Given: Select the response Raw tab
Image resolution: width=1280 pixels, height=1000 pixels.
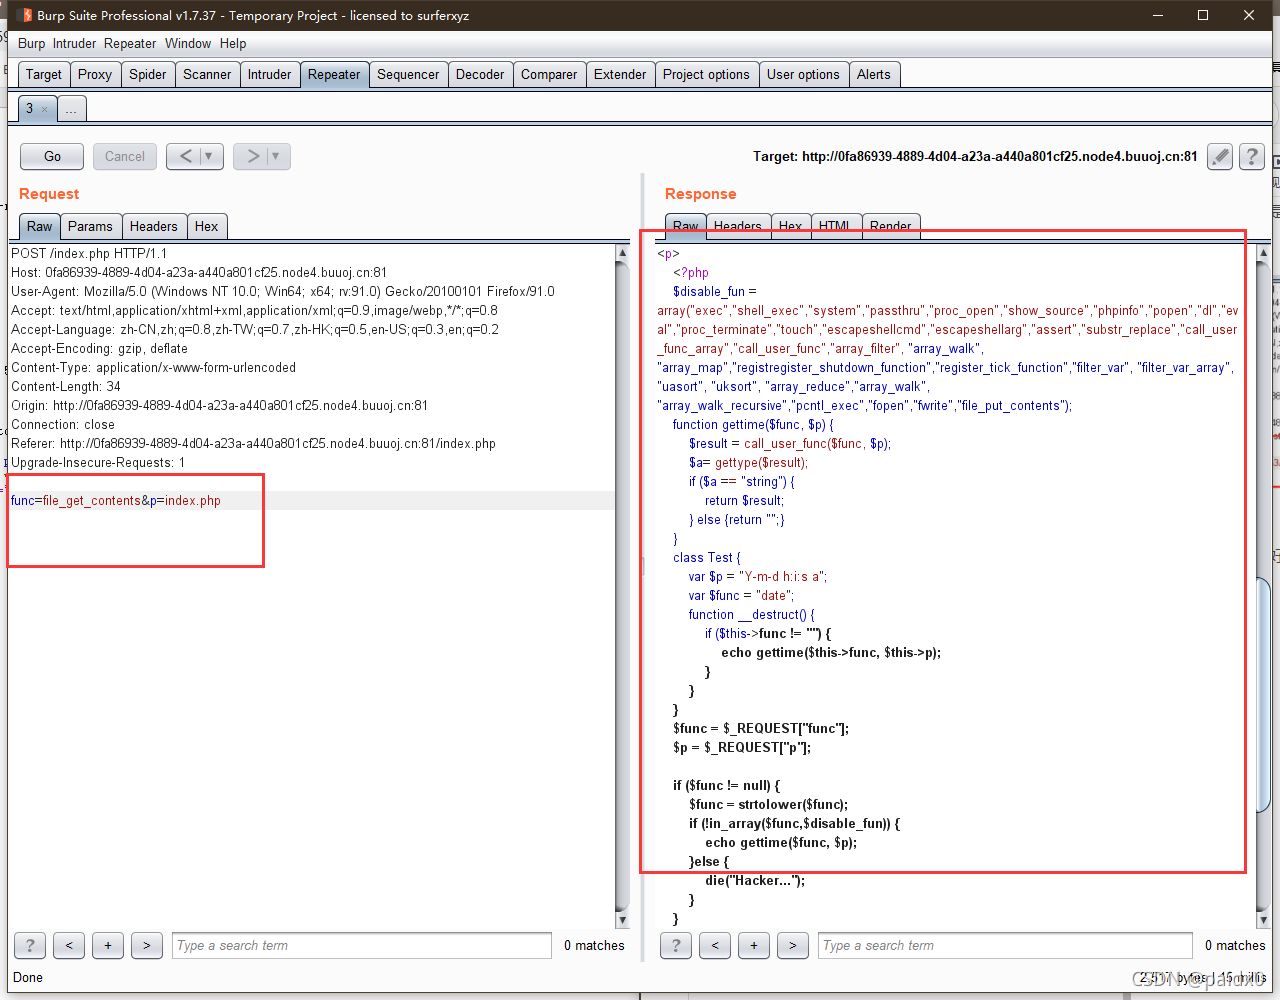Looking at the screenshot, I should coord(686,226).
